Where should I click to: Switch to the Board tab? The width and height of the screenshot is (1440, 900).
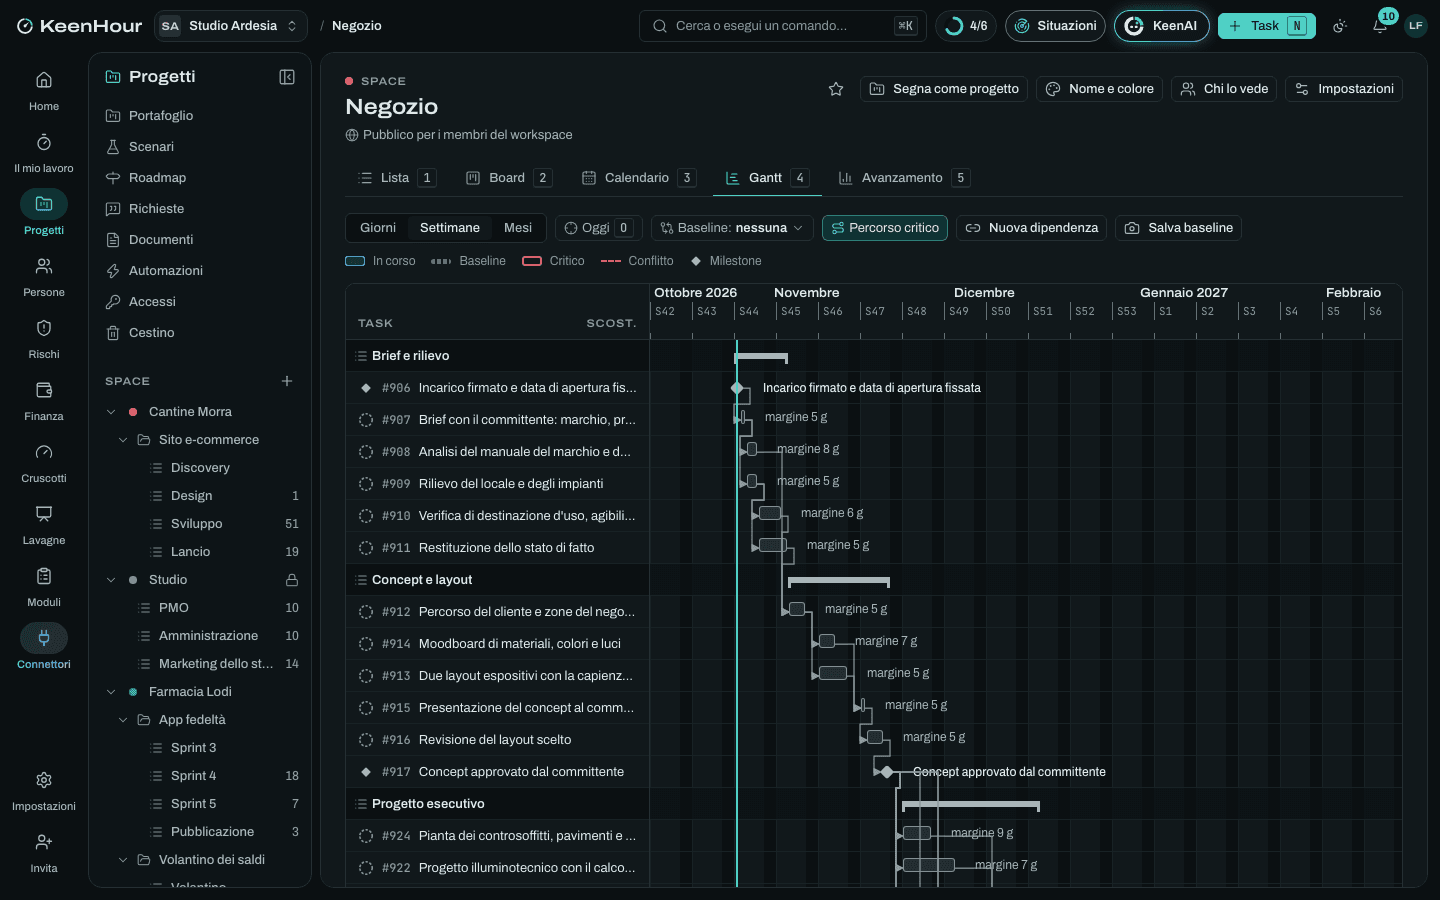(x=508, y=178)
